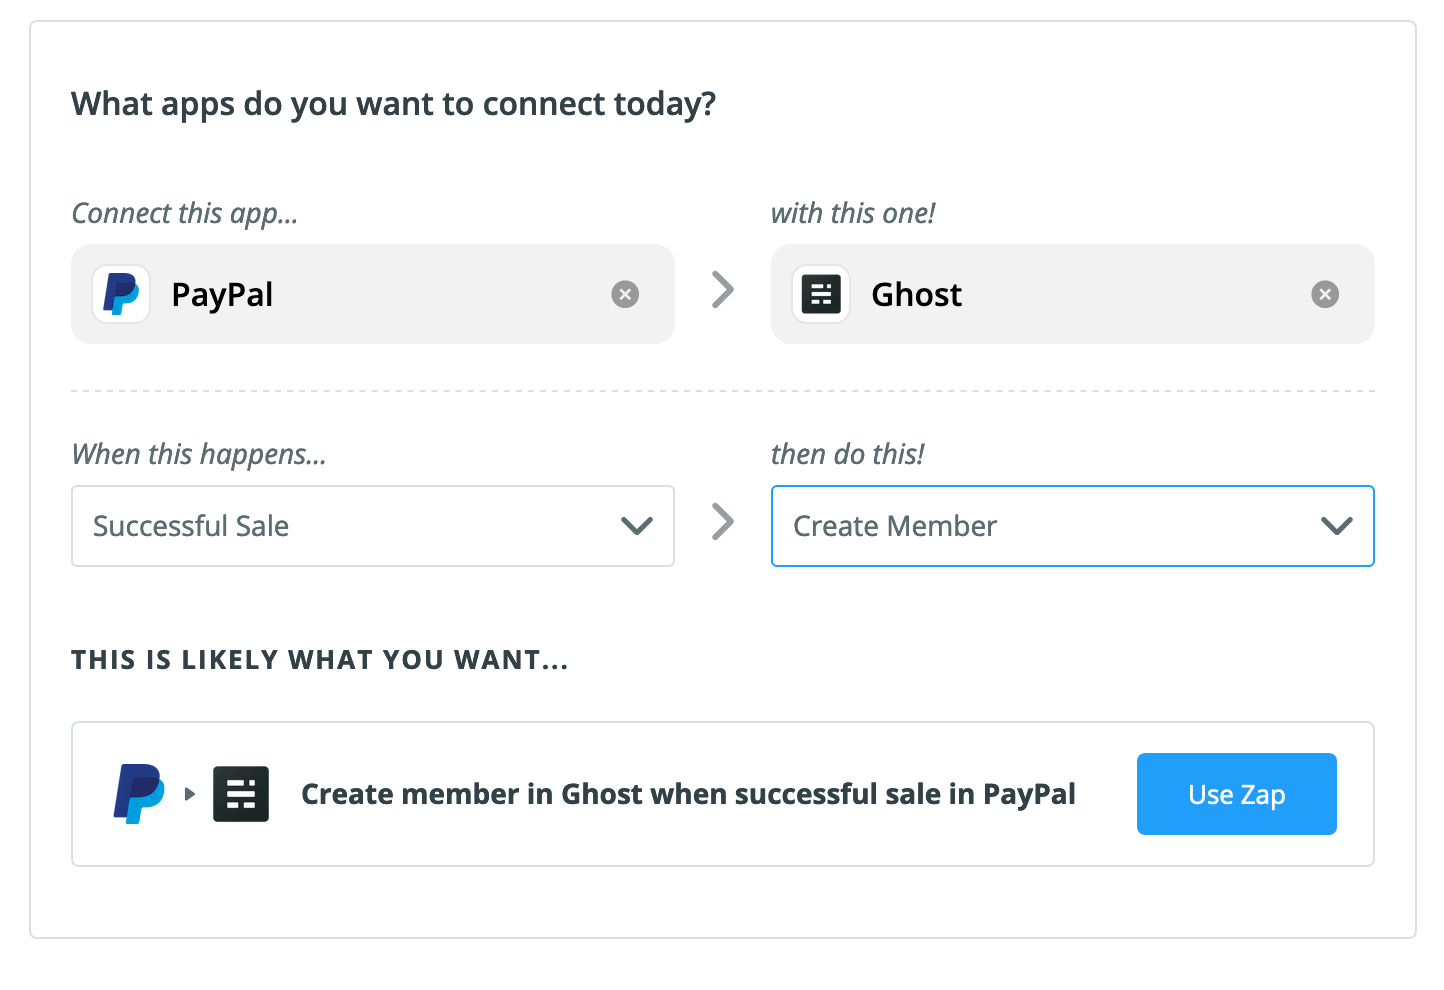Click the PayPal app logo
The image size is (1444, 990).
click(120, 294)
